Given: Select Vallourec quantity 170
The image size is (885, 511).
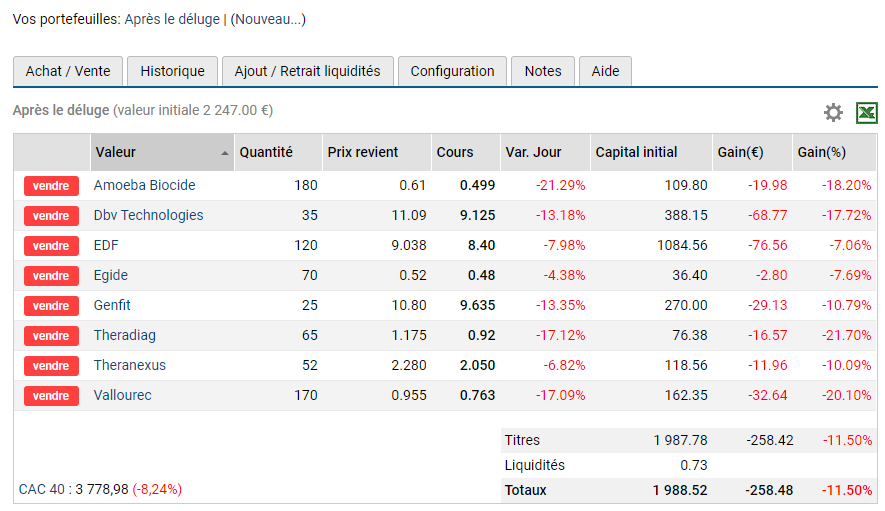Looking at the screenshot, I should [306, 395].
